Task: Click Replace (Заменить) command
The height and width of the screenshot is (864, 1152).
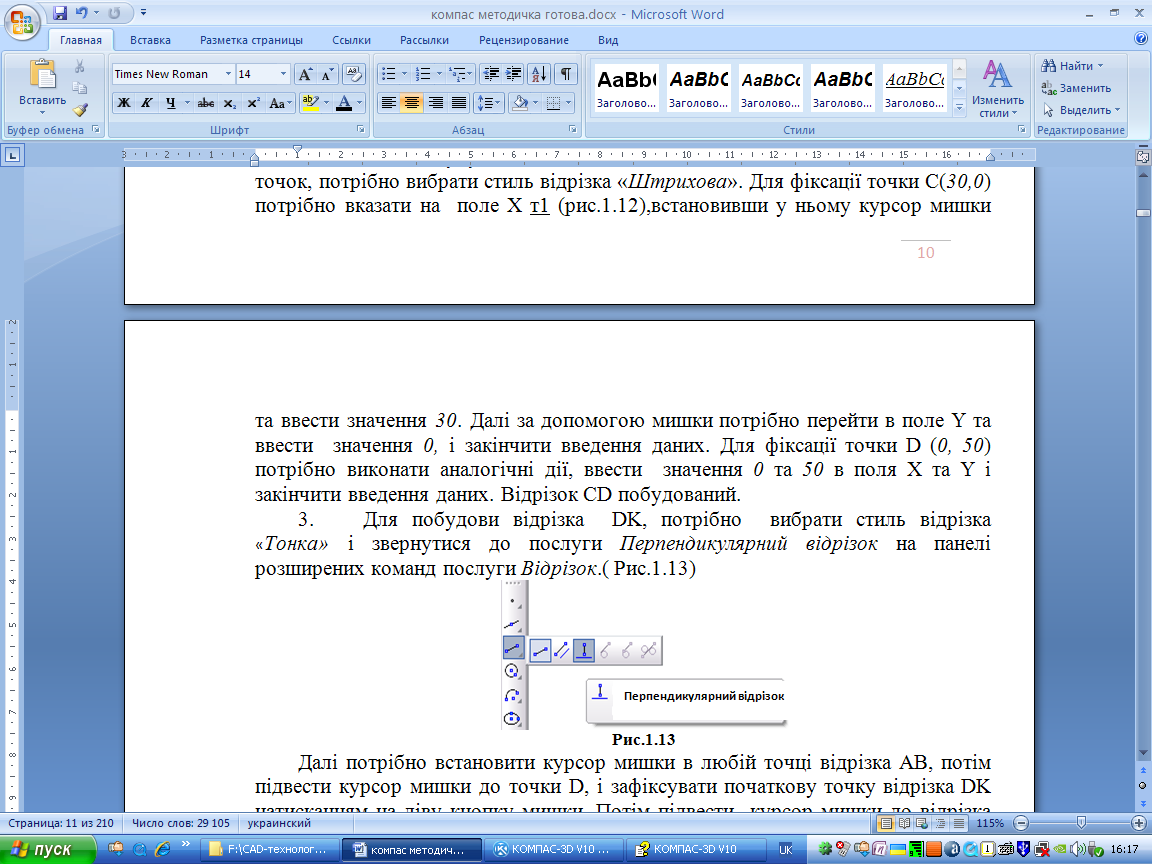Action: [1076, 88]
